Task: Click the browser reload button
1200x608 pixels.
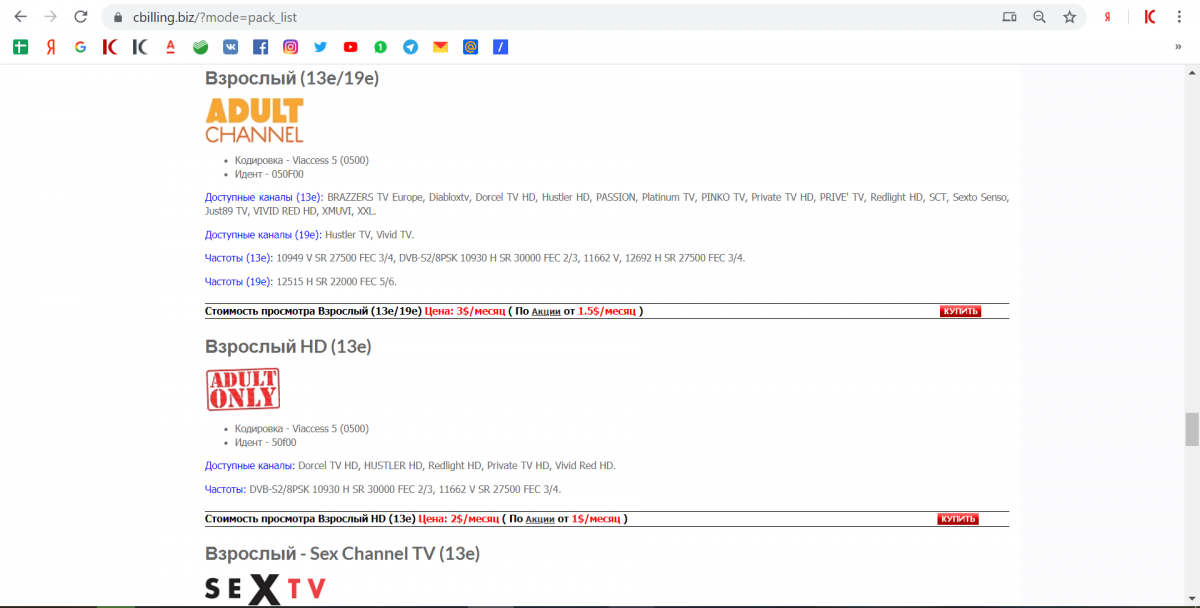Action: [x=81, y=17]
